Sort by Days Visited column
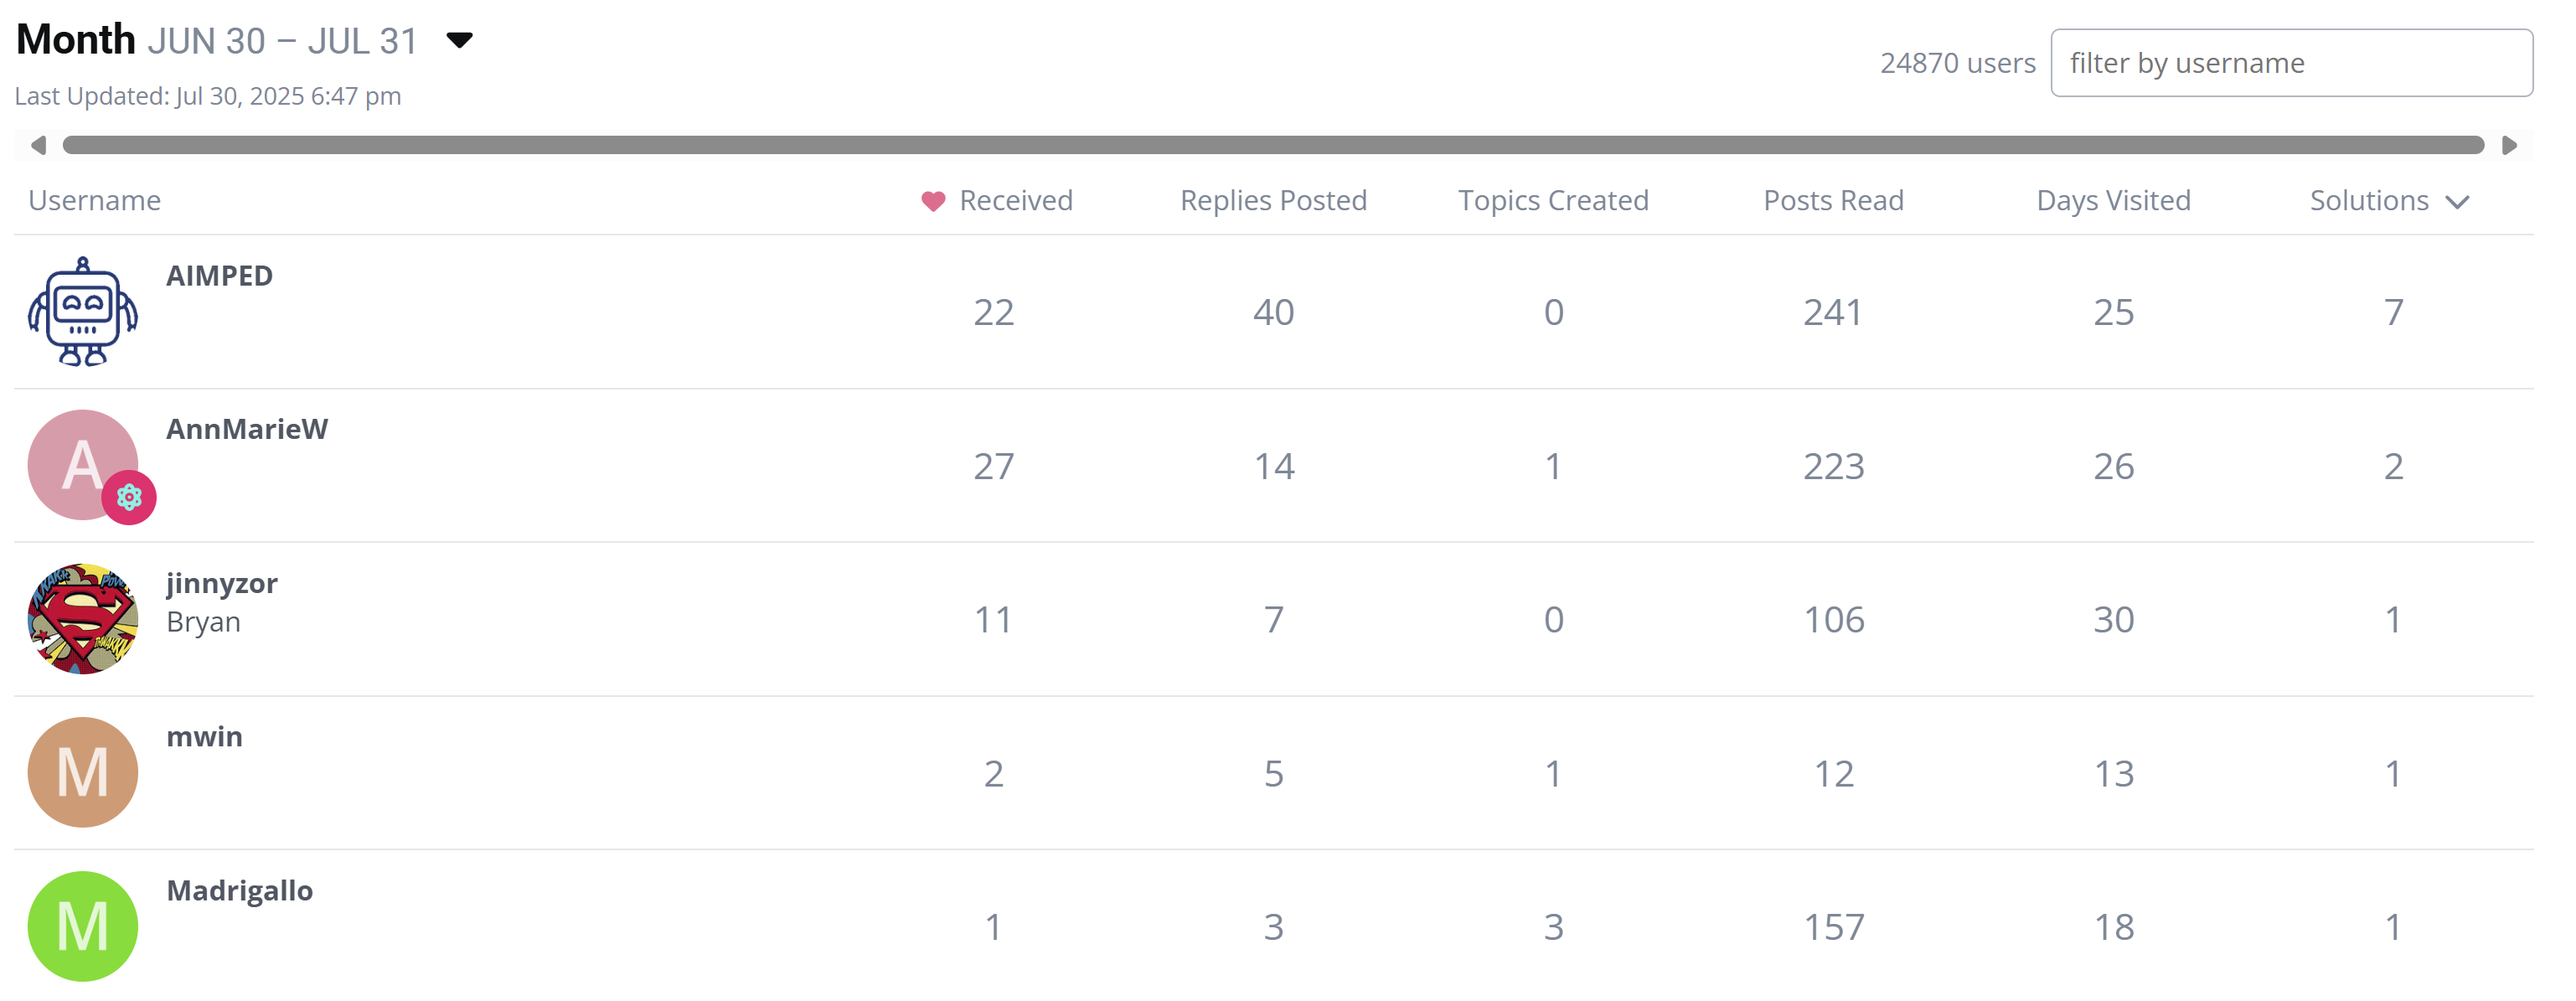This screenshot has width=2576, height=1001. click(2112, 200)
